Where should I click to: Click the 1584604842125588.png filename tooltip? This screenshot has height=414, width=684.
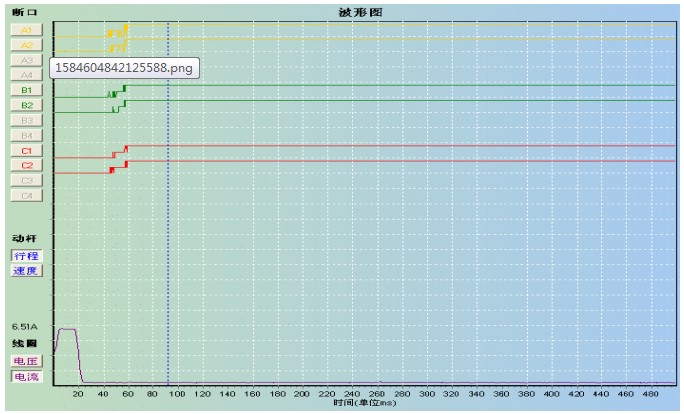click(x=124, y=68)
